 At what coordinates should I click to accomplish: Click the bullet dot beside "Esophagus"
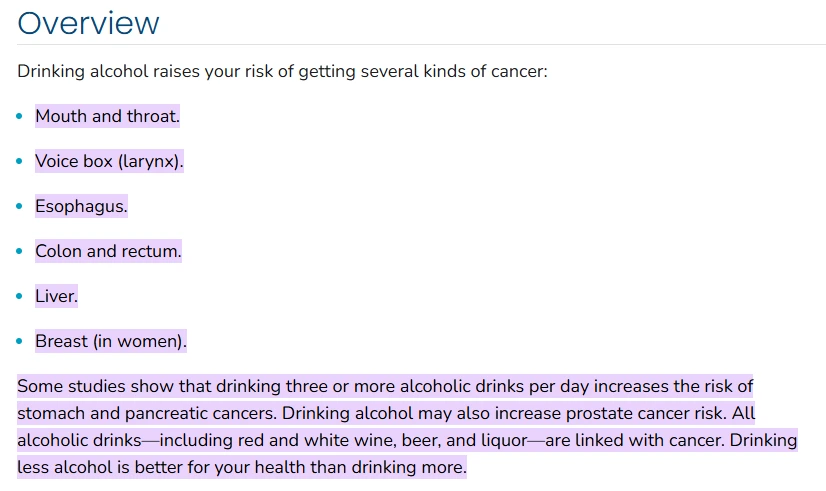point(19,206)
